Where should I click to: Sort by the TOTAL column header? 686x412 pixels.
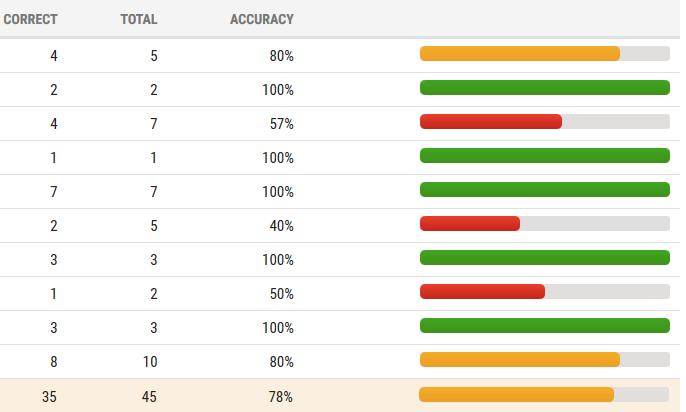pyautogui.click(x=139, y=19)
